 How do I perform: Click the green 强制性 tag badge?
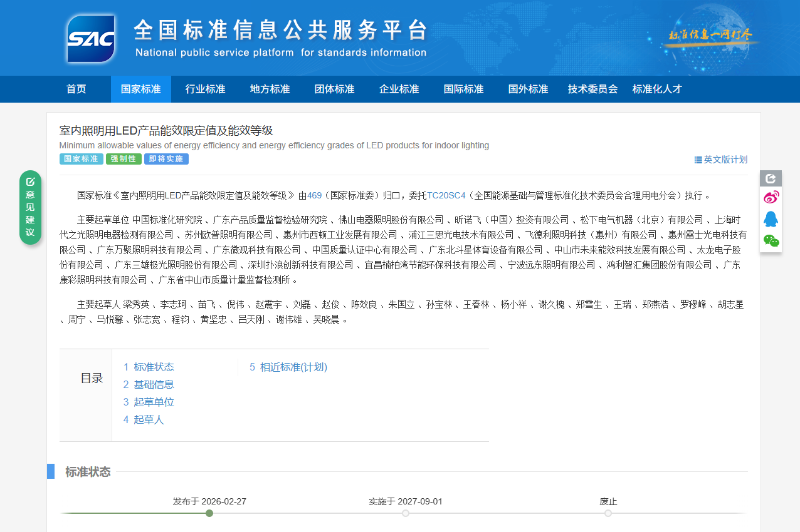click(123, 159)
